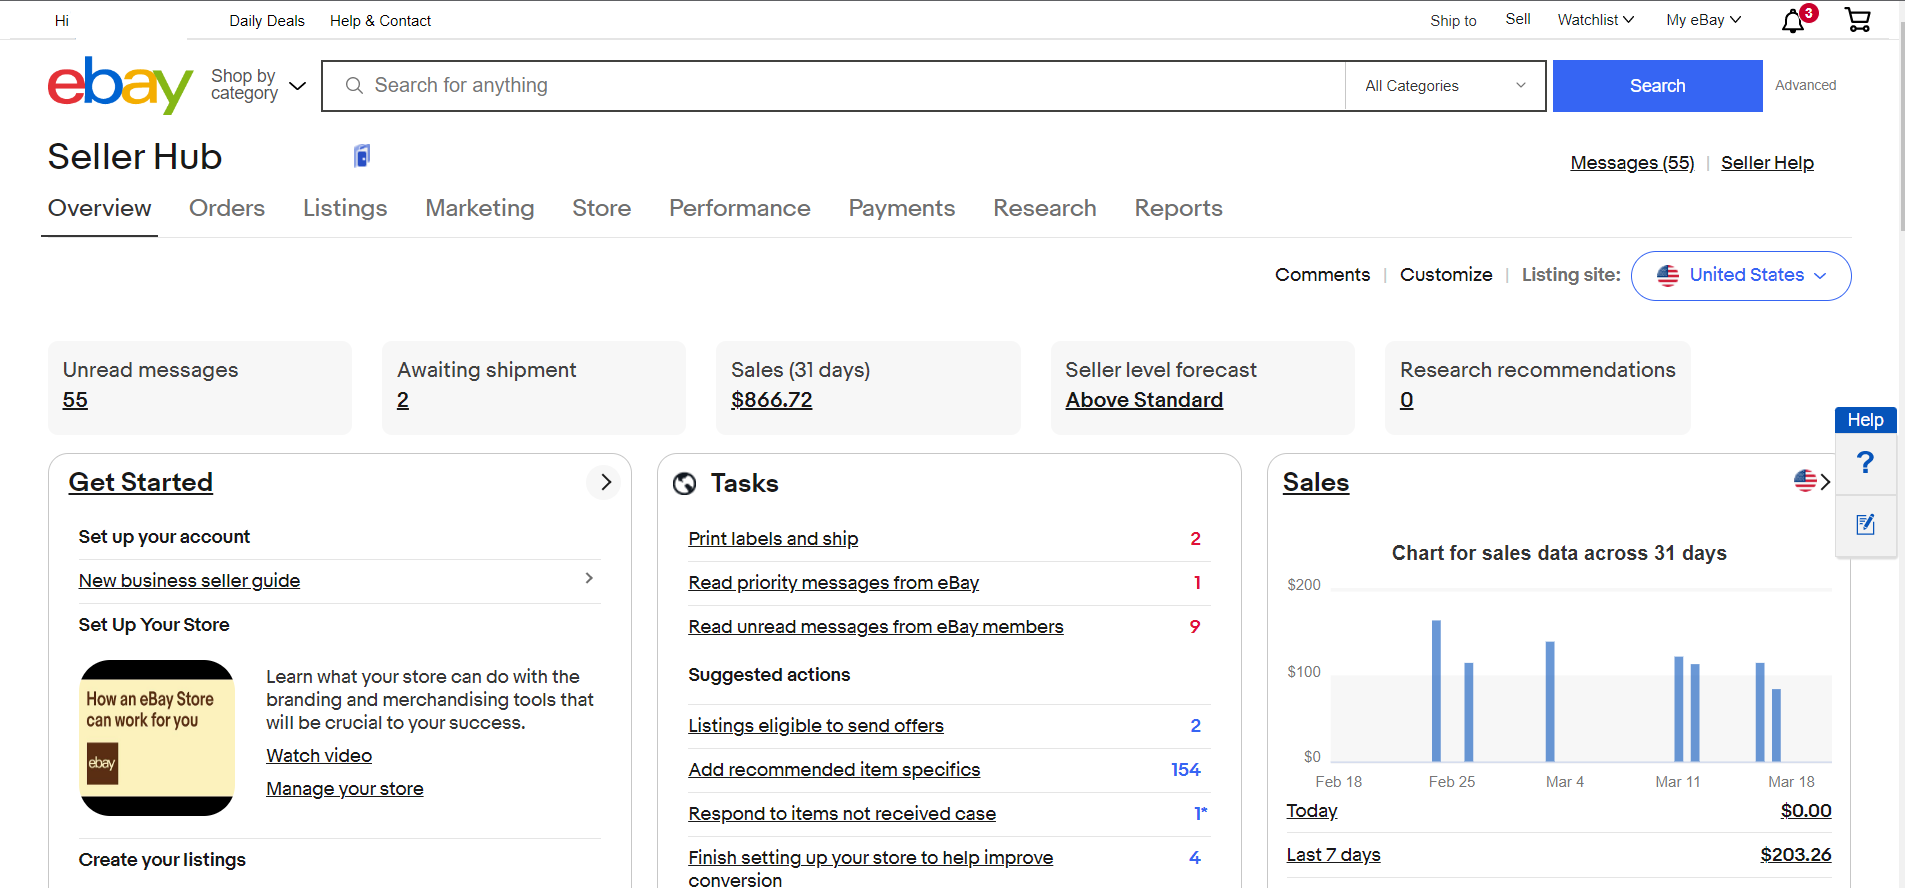This screenshot has width=1905, height=888.
Task: Click the blue Search button
Action: [x=1657, y=86]
